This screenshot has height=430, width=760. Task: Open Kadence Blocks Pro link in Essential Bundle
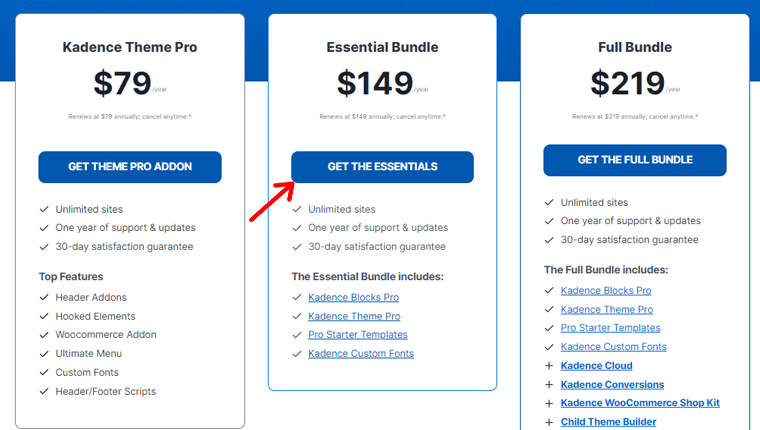353,298
